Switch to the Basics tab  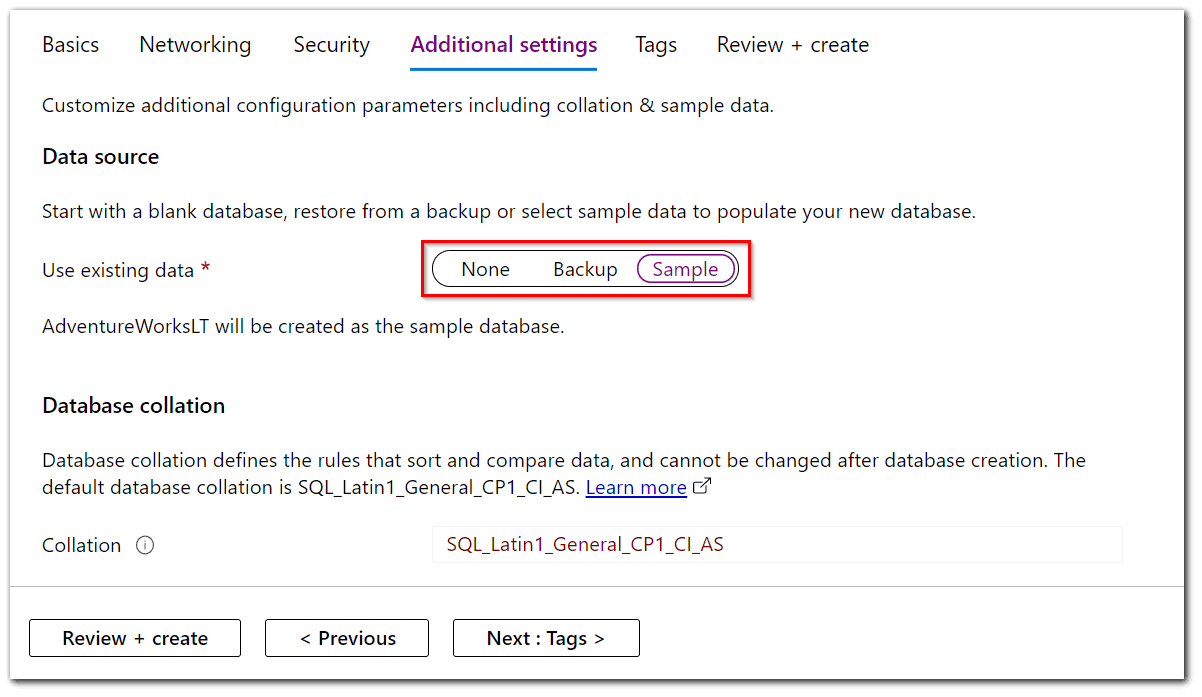point(70,44)
